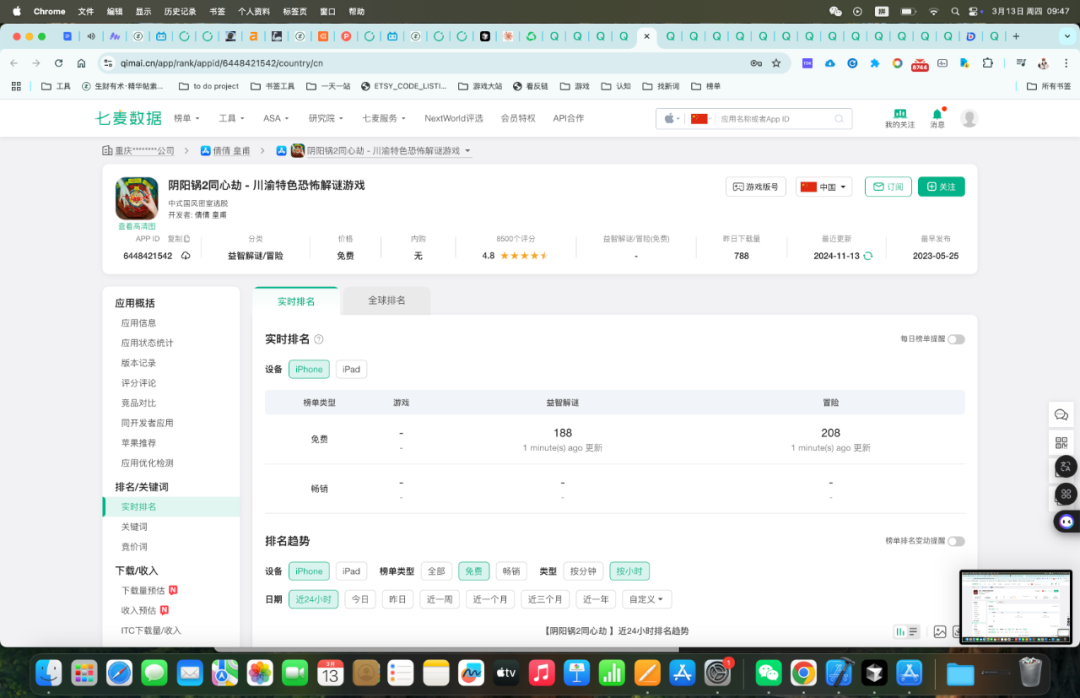Click the chart view icon above trend graph

(900, 632)
